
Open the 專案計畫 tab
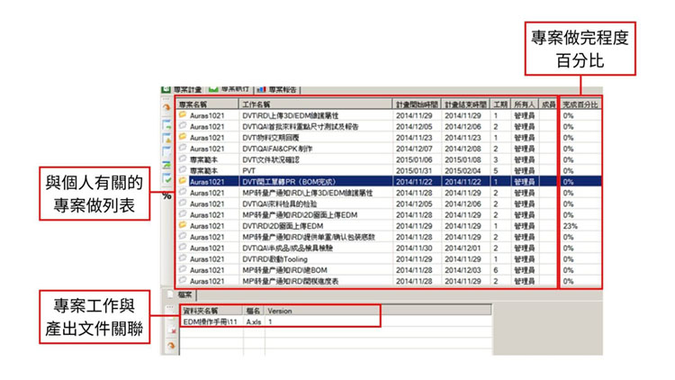pyautogui.click(x=182, y=90)
